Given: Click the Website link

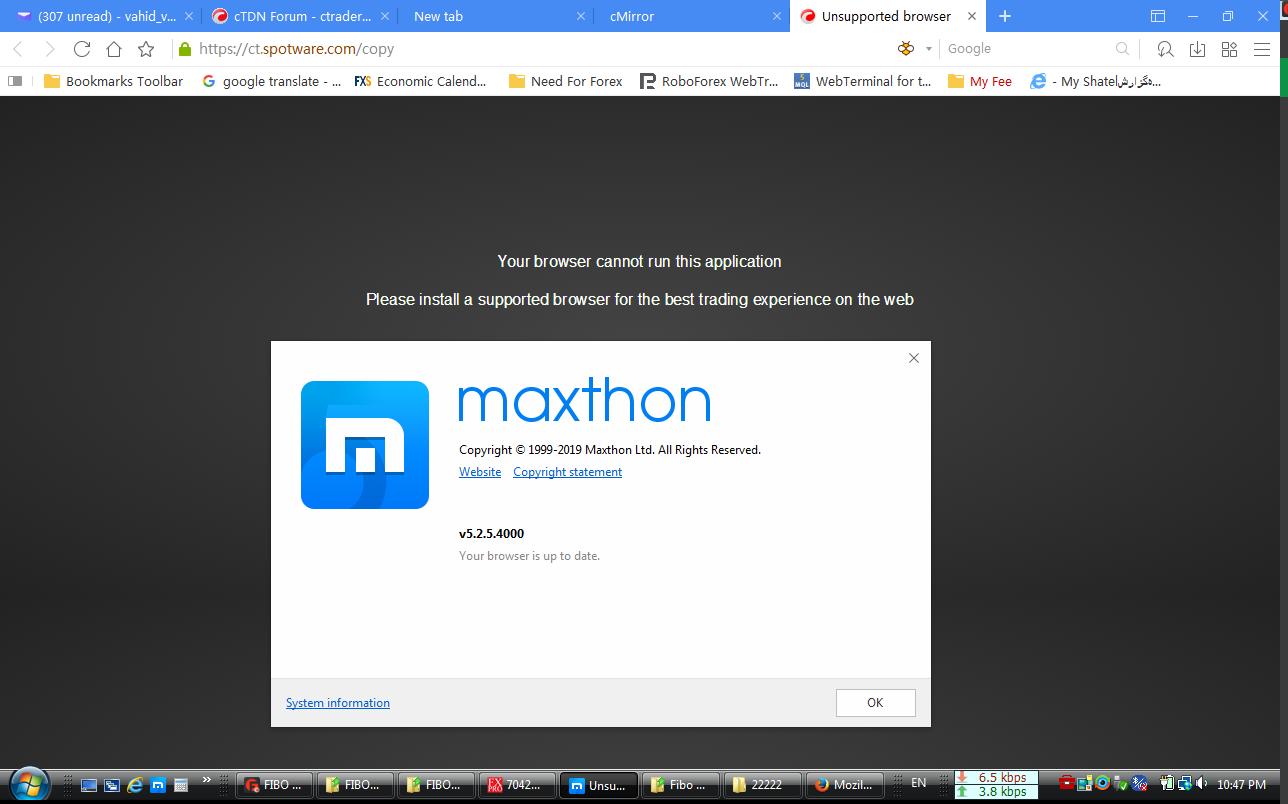Looking at the screenshot, I should point(480,472).
